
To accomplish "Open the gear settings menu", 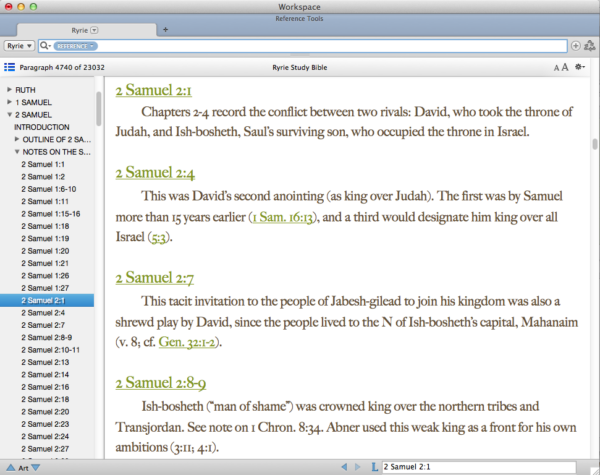I will pos(580,67).
